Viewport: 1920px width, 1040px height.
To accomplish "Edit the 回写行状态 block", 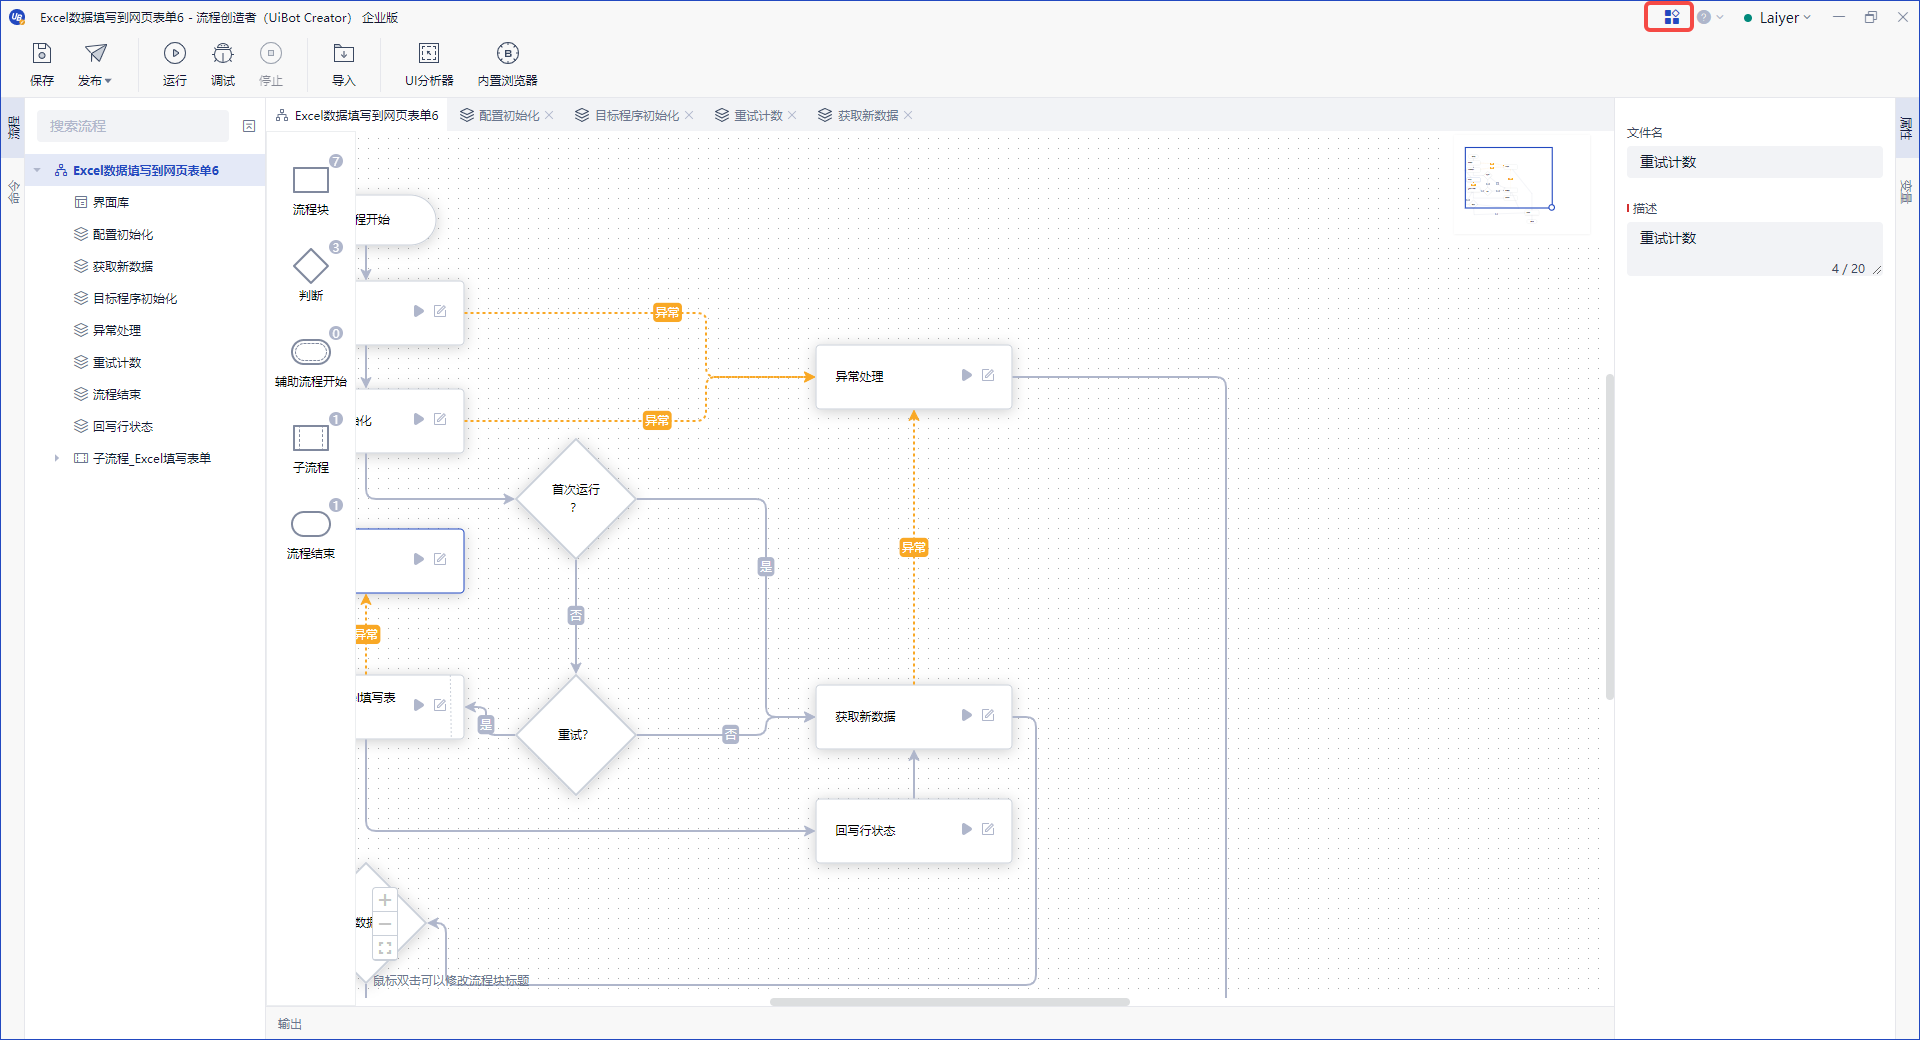I will (988, 829).
